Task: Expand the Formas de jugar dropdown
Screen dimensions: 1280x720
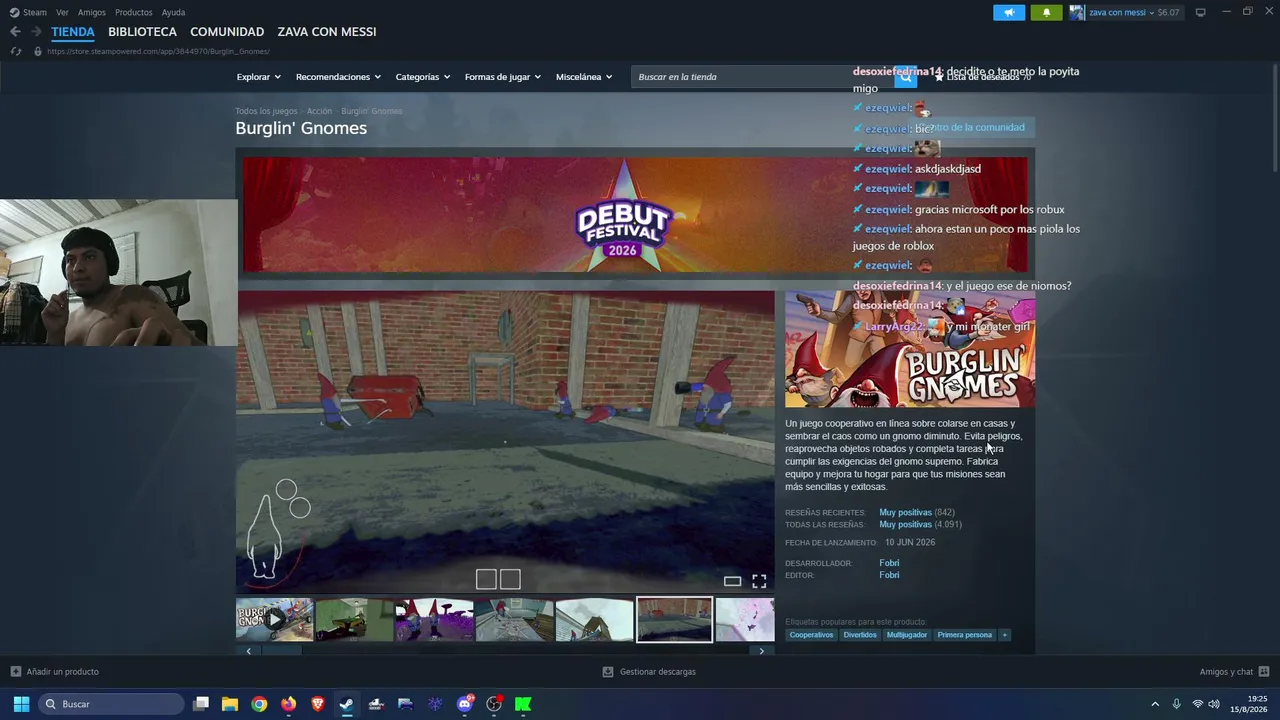Action: coord(502,77)
